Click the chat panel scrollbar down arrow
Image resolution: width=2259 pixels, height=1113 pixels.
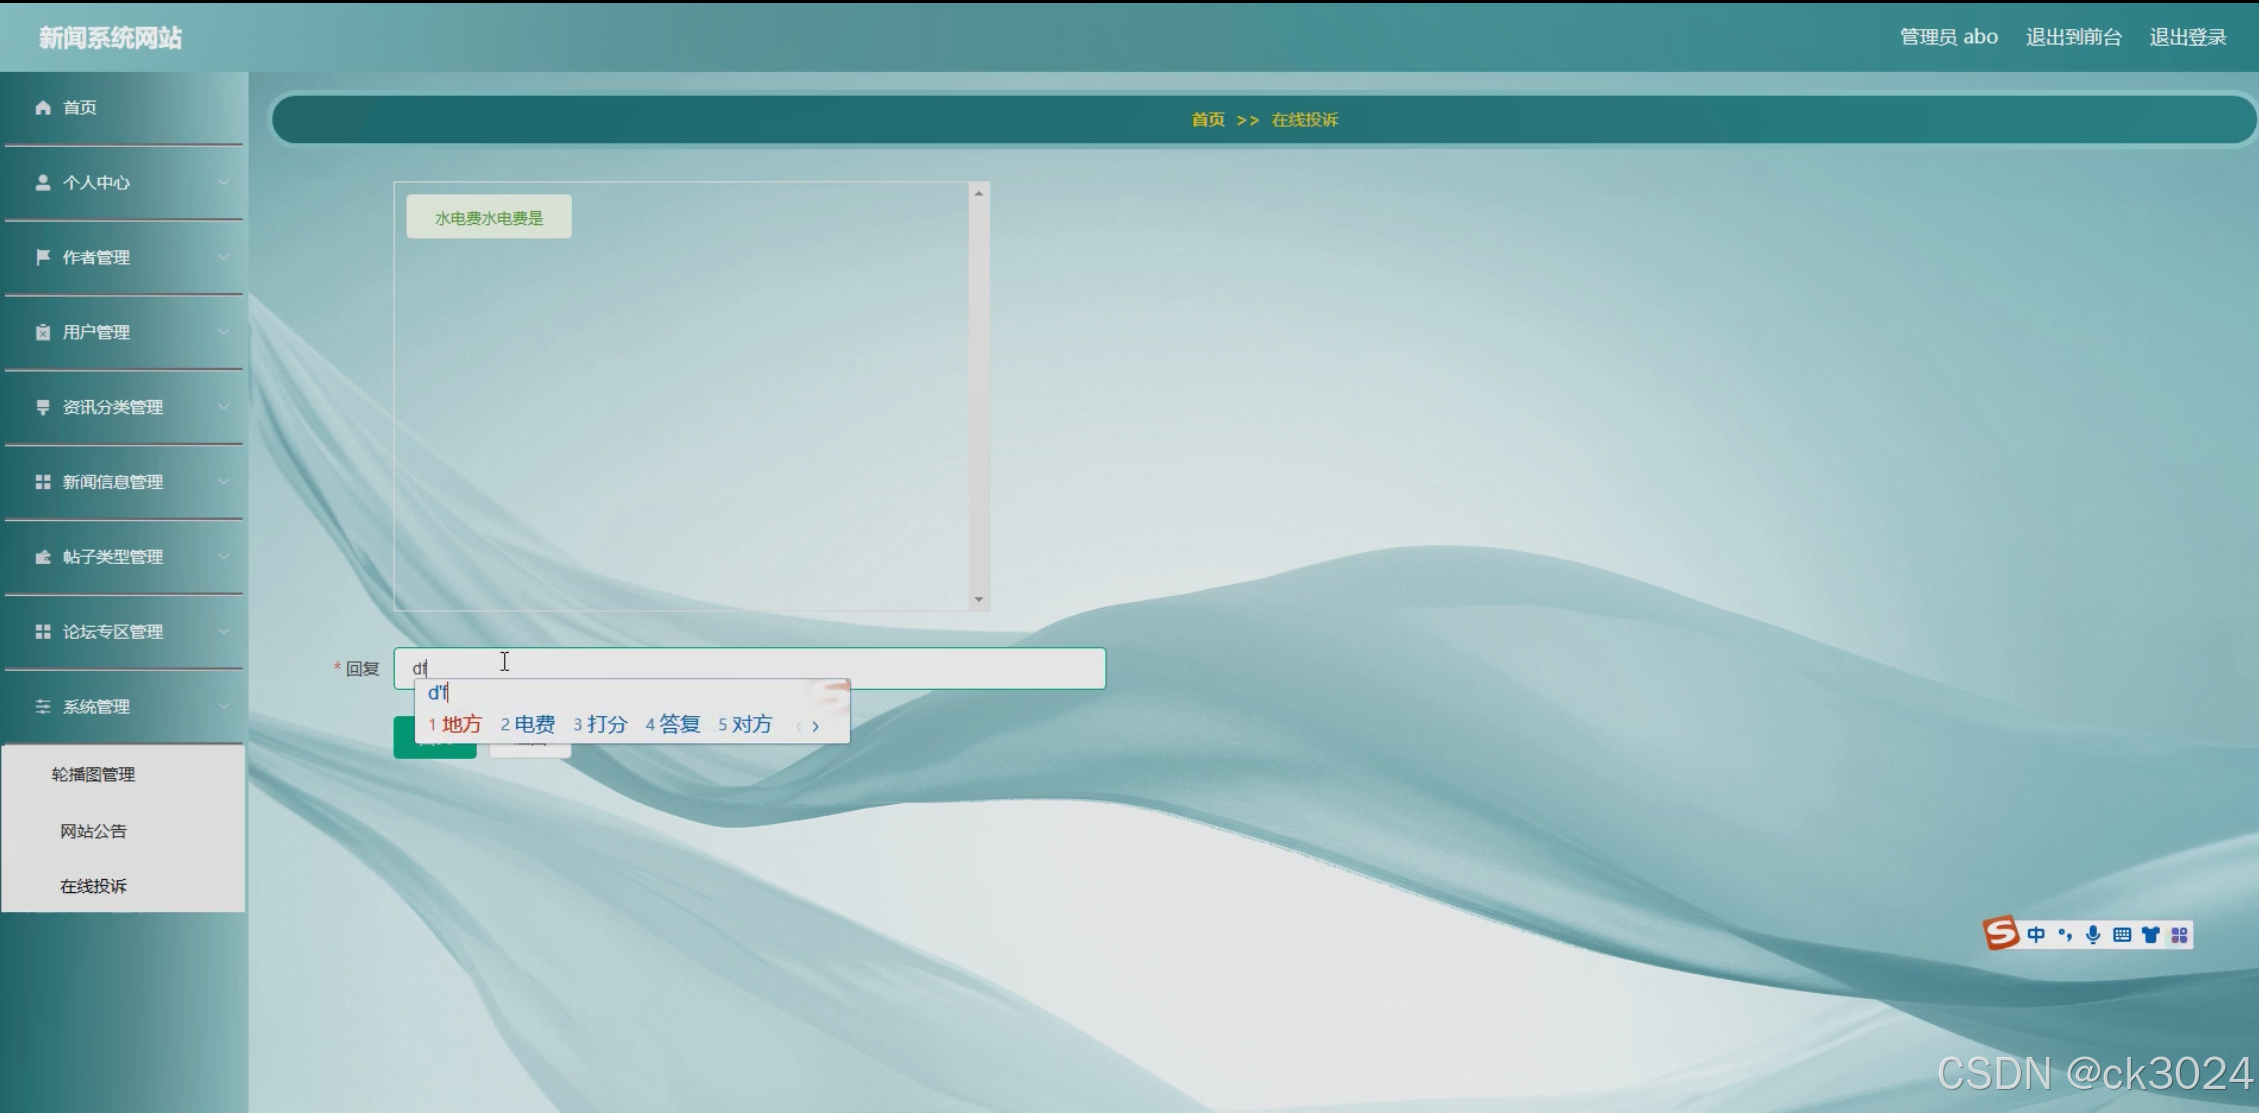pyautogui.click(x=979, y=600)
